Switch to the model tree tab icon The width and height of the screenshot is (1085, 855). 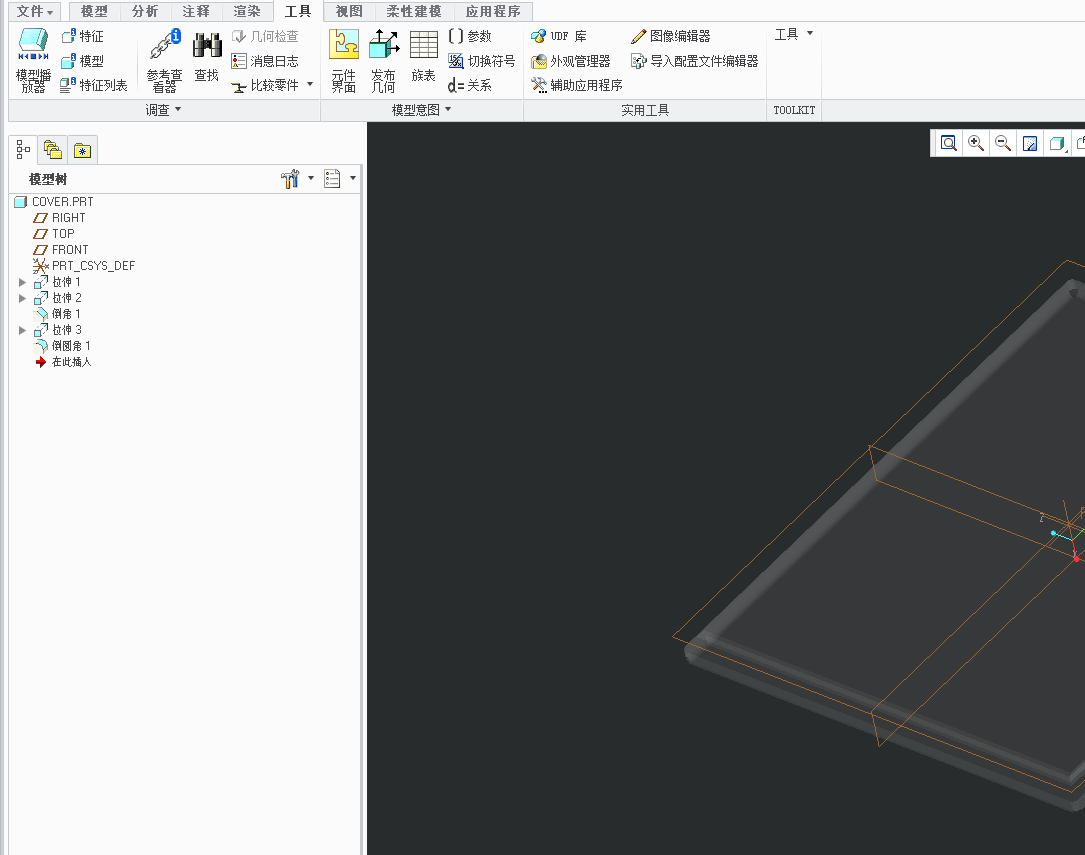pyautogui.click(x=23, y=149)
